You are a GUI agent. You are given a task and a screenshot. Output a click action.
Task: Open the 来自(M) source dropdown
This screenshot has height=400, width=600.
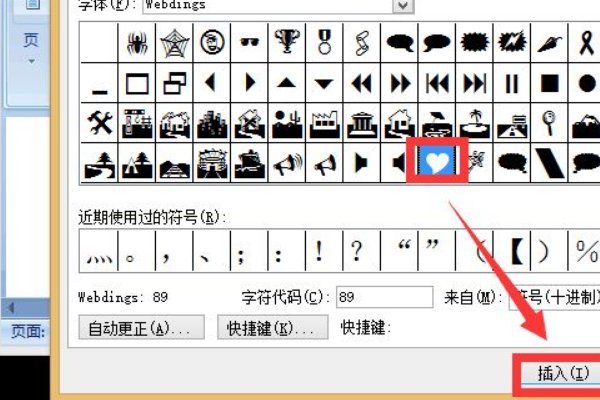[x=554, y=297]
